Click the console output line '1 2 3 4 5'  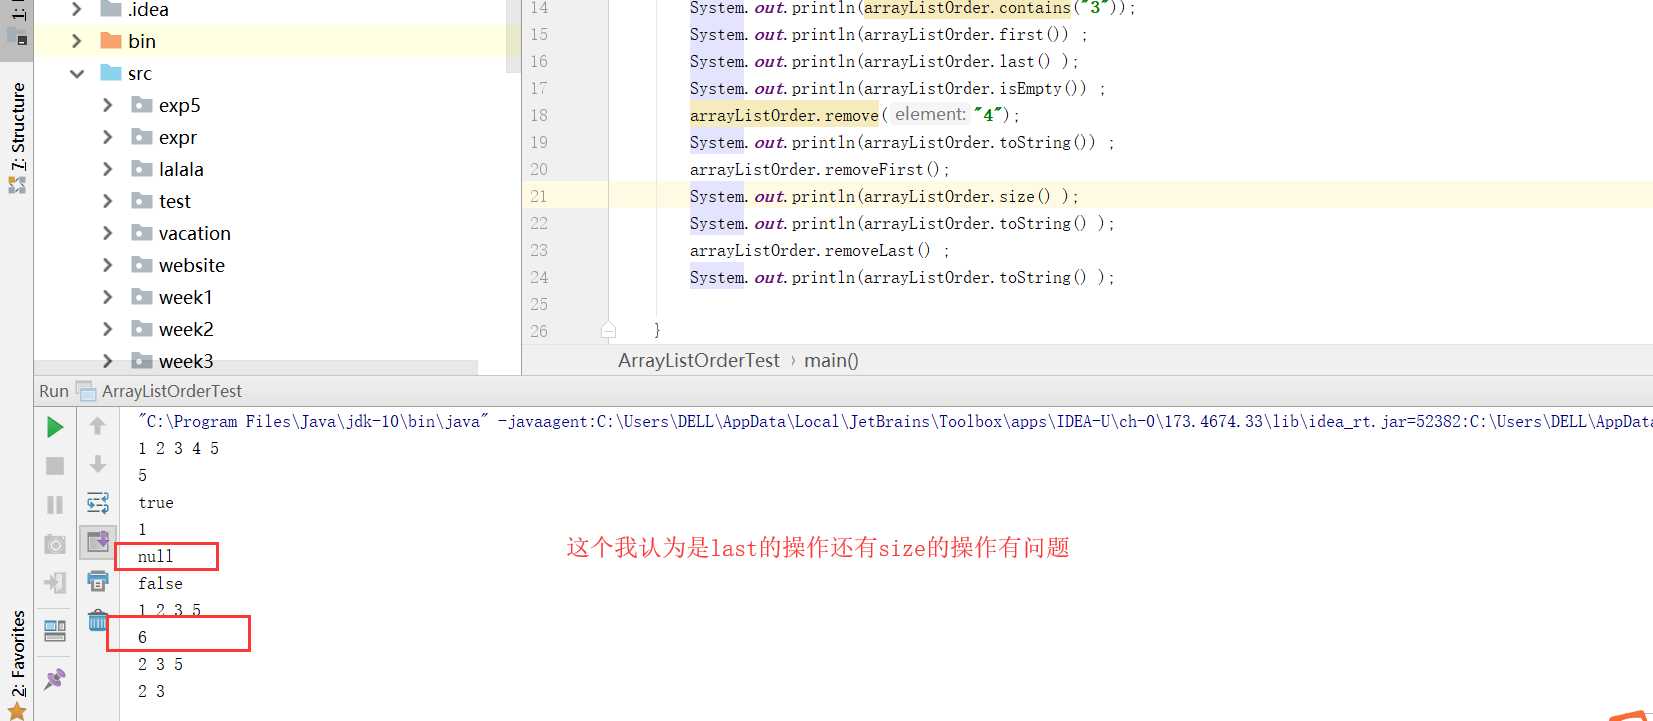(x=178, y=449)
